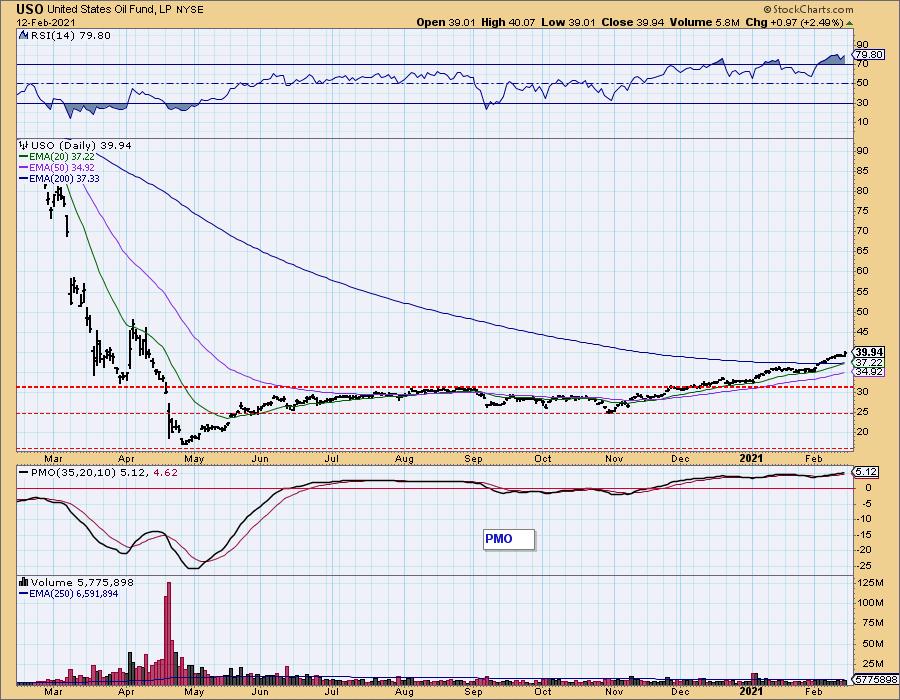900x700 pixels.
Task: Click the 125M label on volume axis
Action: (x=871, y=582)
